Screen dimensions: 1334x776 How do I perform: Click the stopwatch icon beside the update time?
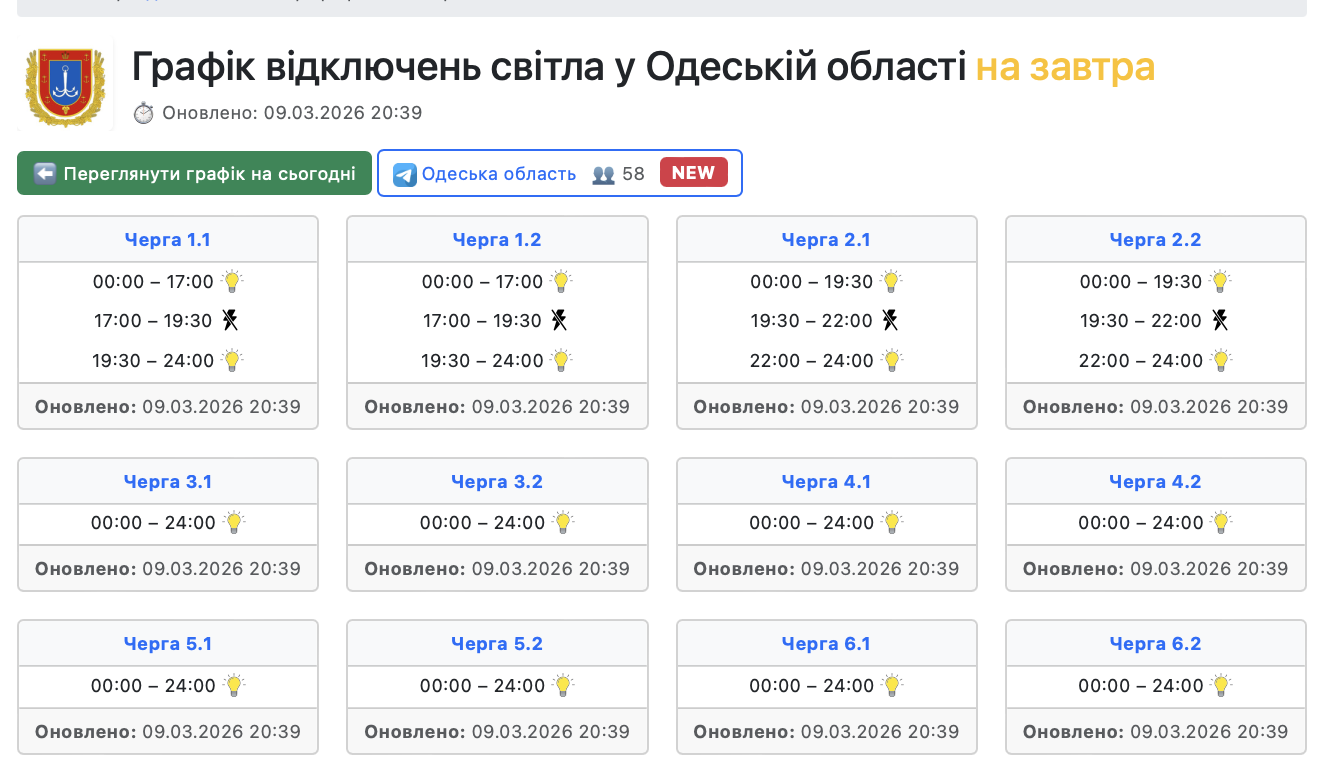click(144, 113)
